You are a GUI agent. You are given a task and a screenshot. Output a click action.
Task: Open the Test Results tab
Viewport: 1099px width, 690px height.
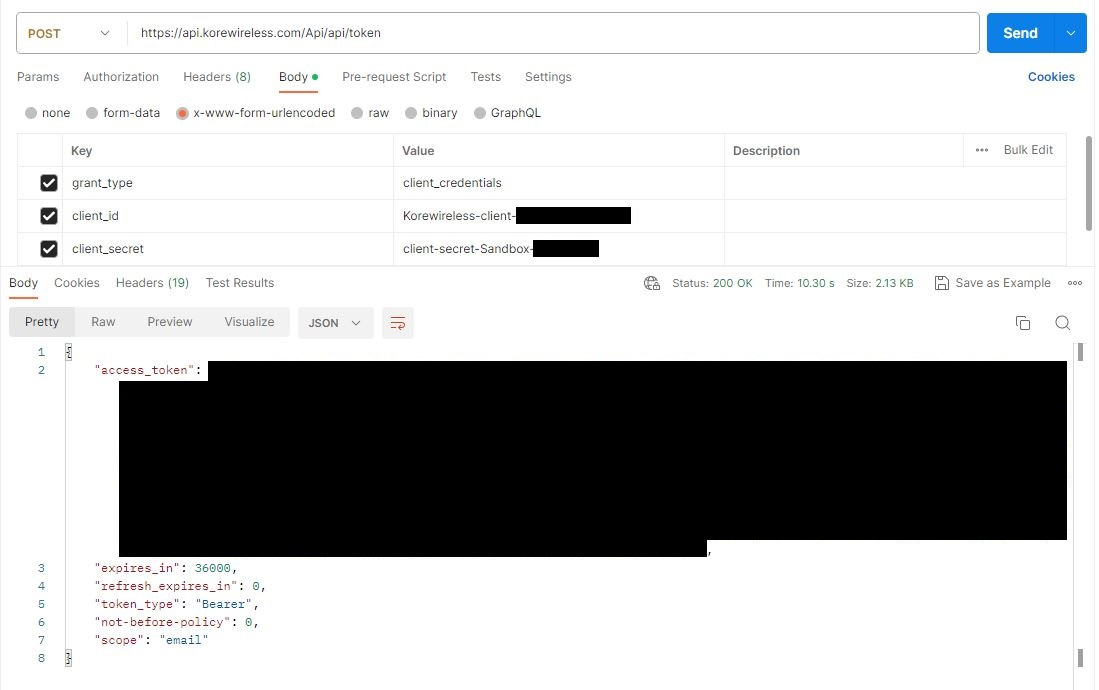click(x=239, y=283)
